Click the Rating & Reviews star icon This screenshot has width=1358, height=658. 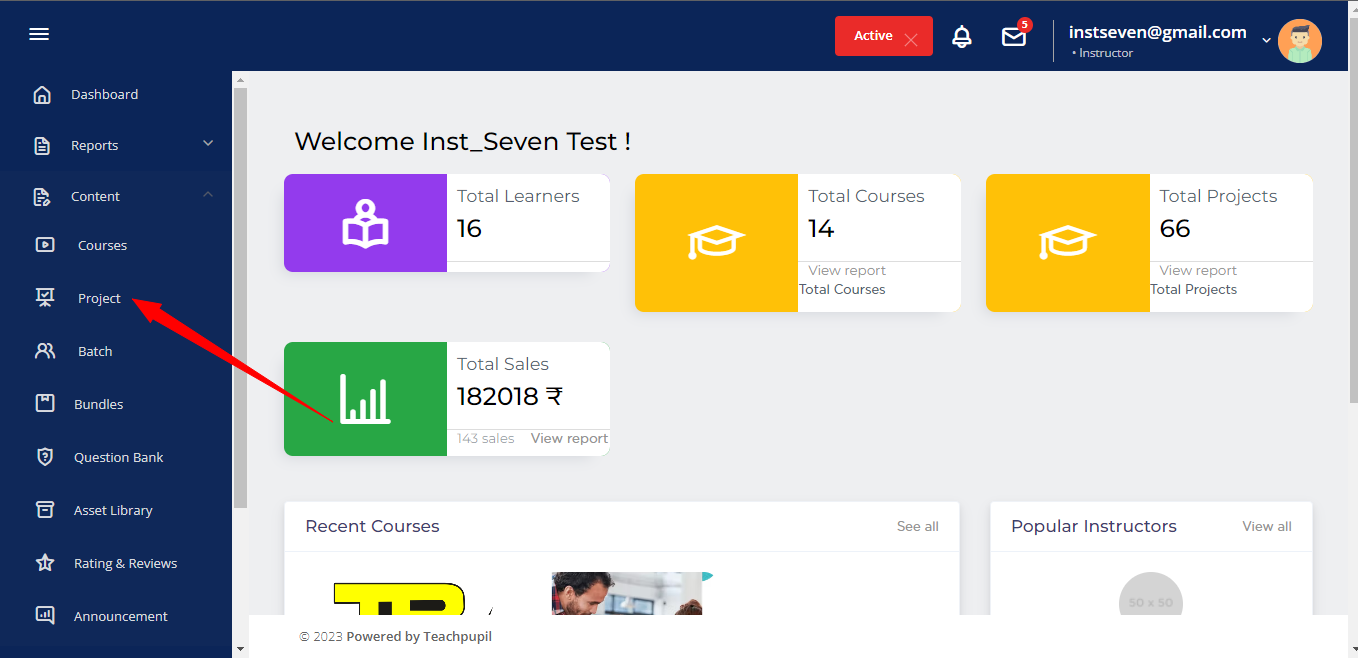[x=45, y=563]
